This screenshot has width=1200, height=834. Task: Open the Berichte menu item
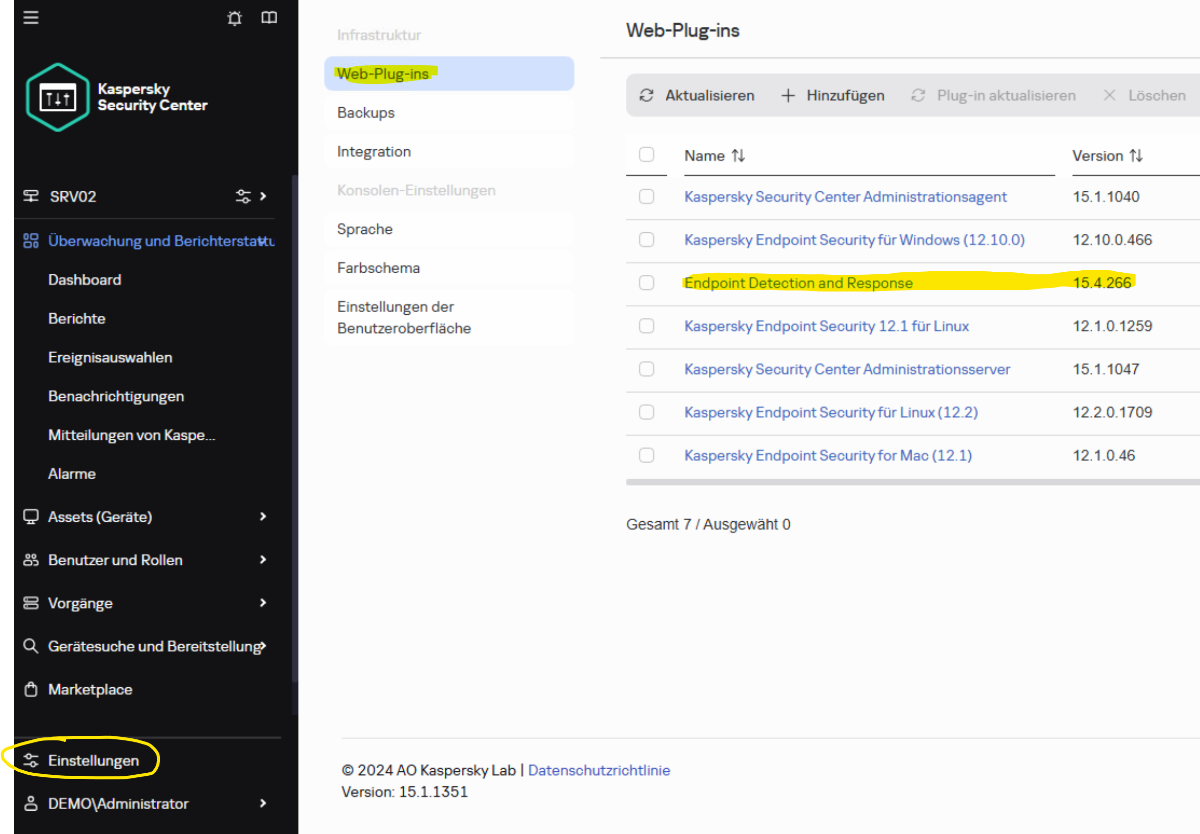tap(77, 319)
